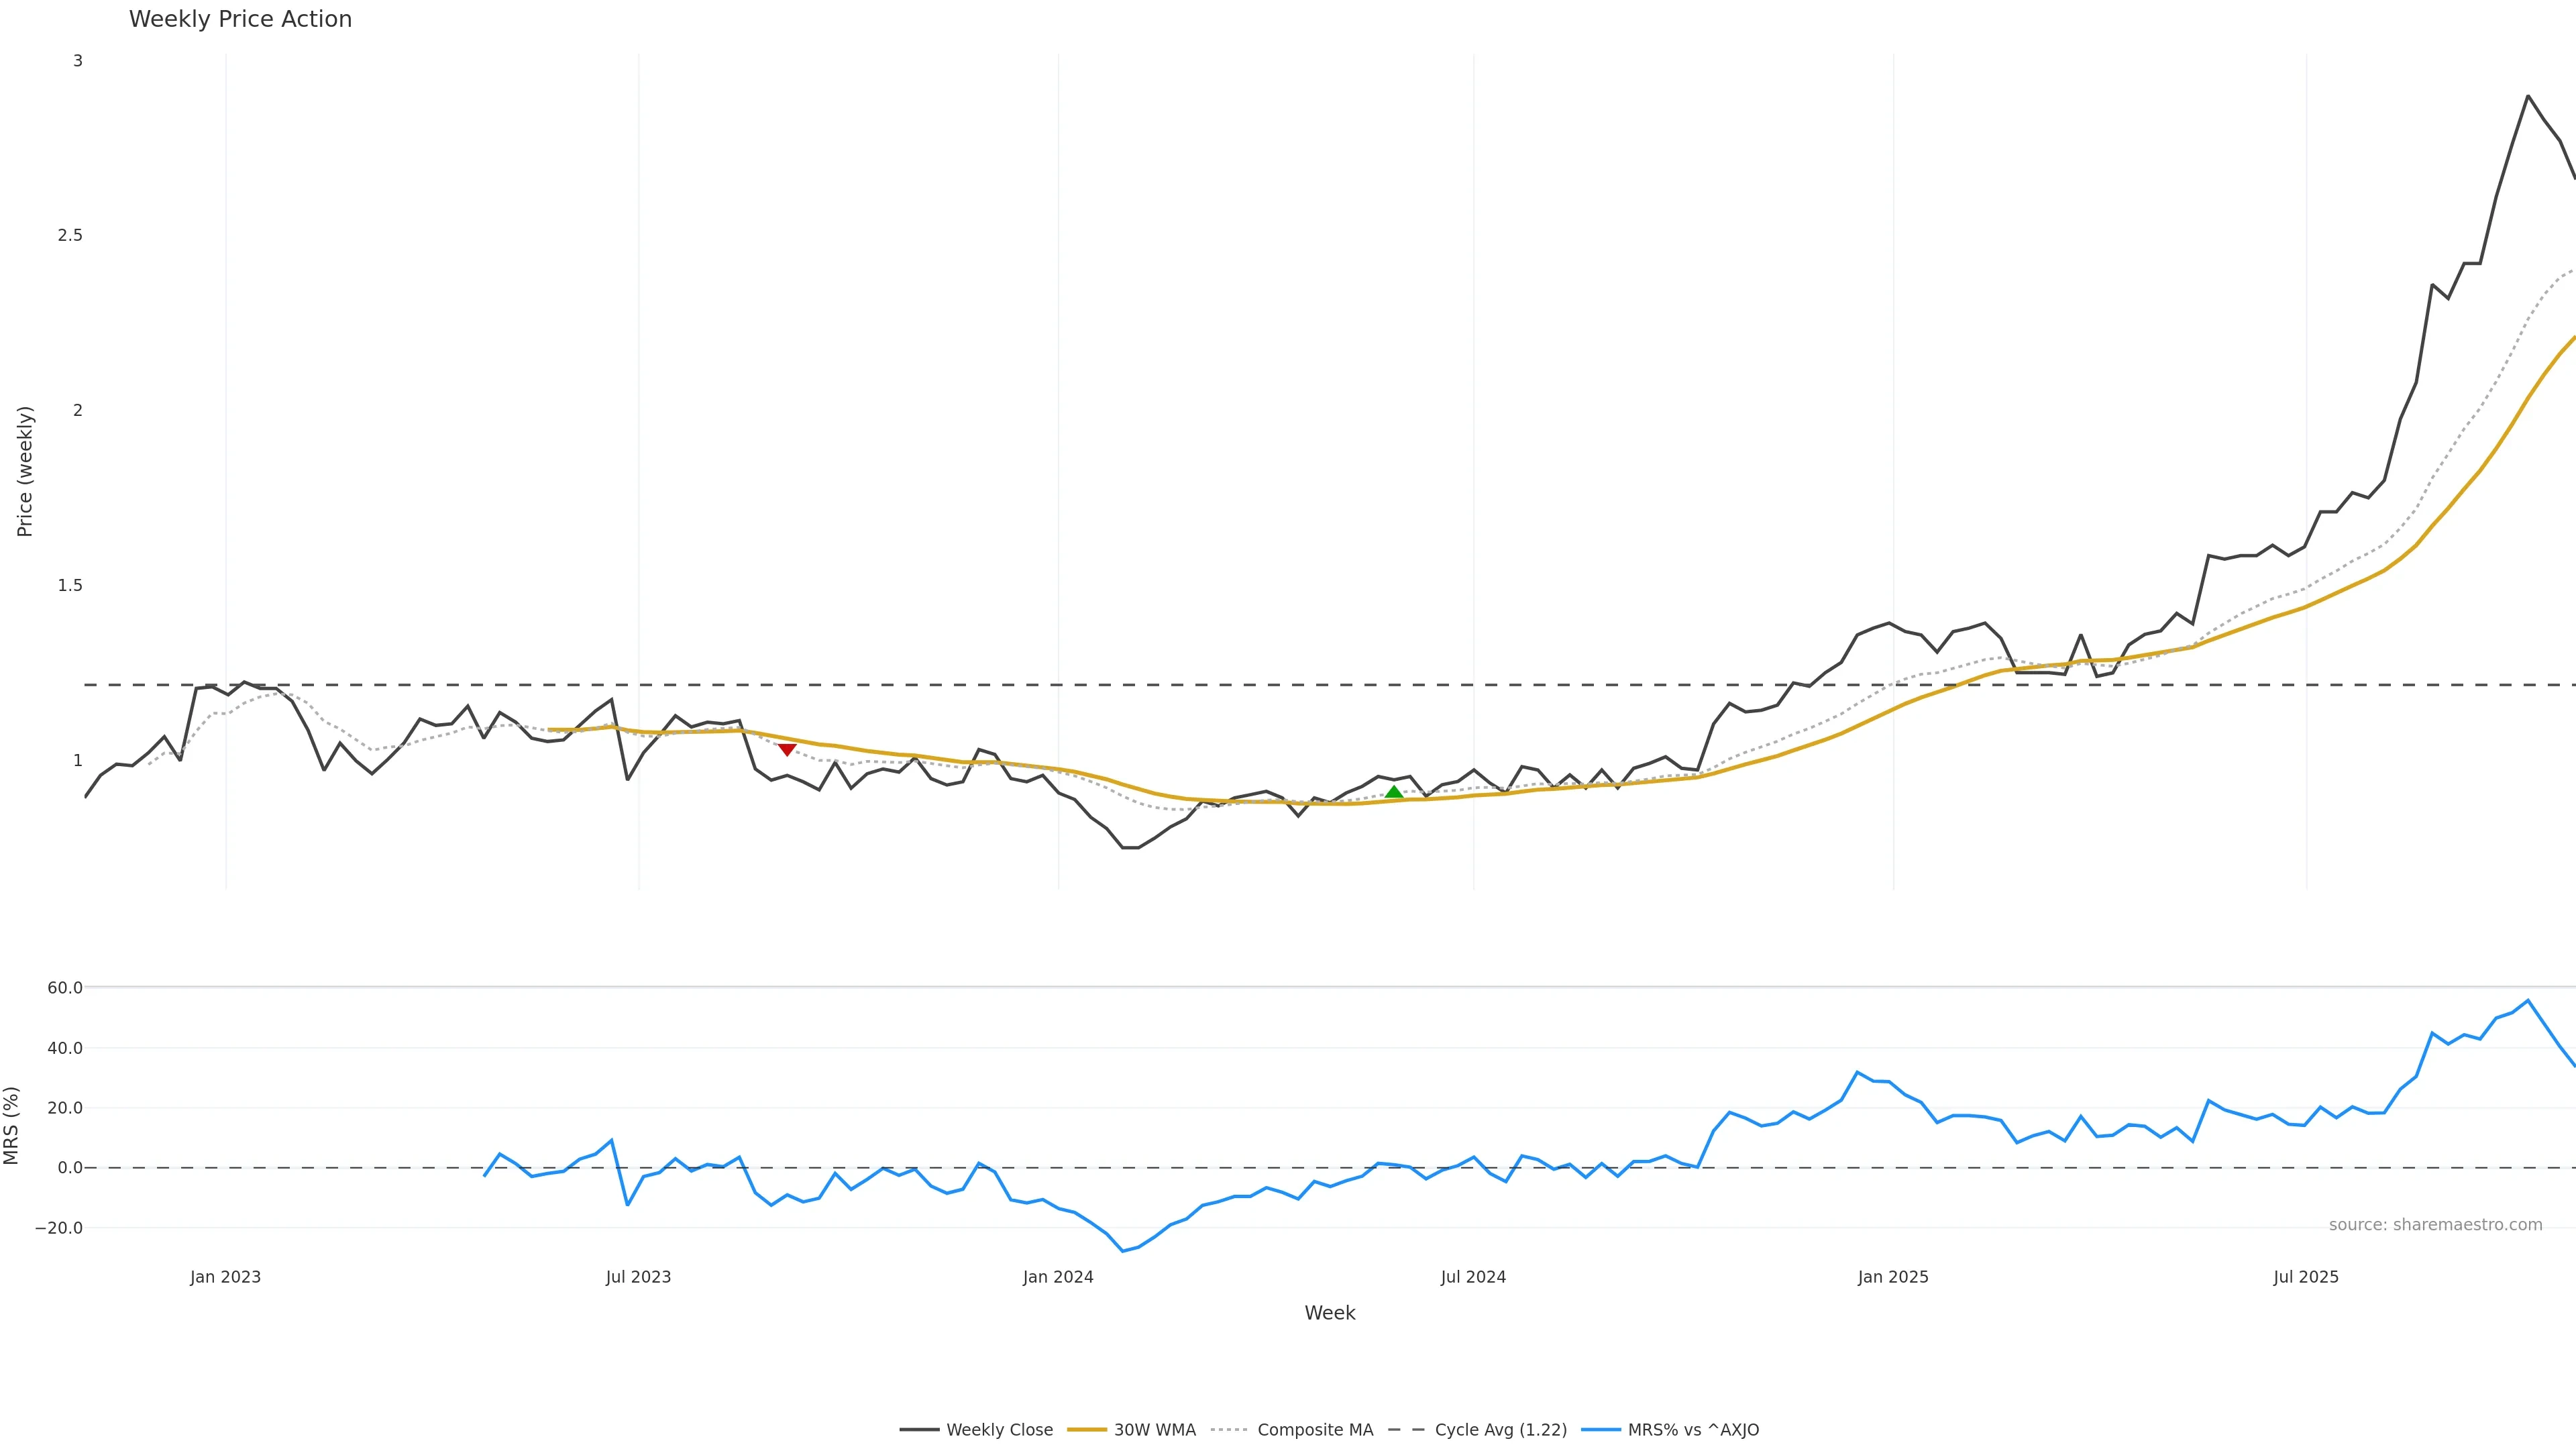Viewport: 2576px width, 1449px height.
Task: Click the 60.0 tick on MRS axis
Action: pyautogui.click(x=65, y=988)
